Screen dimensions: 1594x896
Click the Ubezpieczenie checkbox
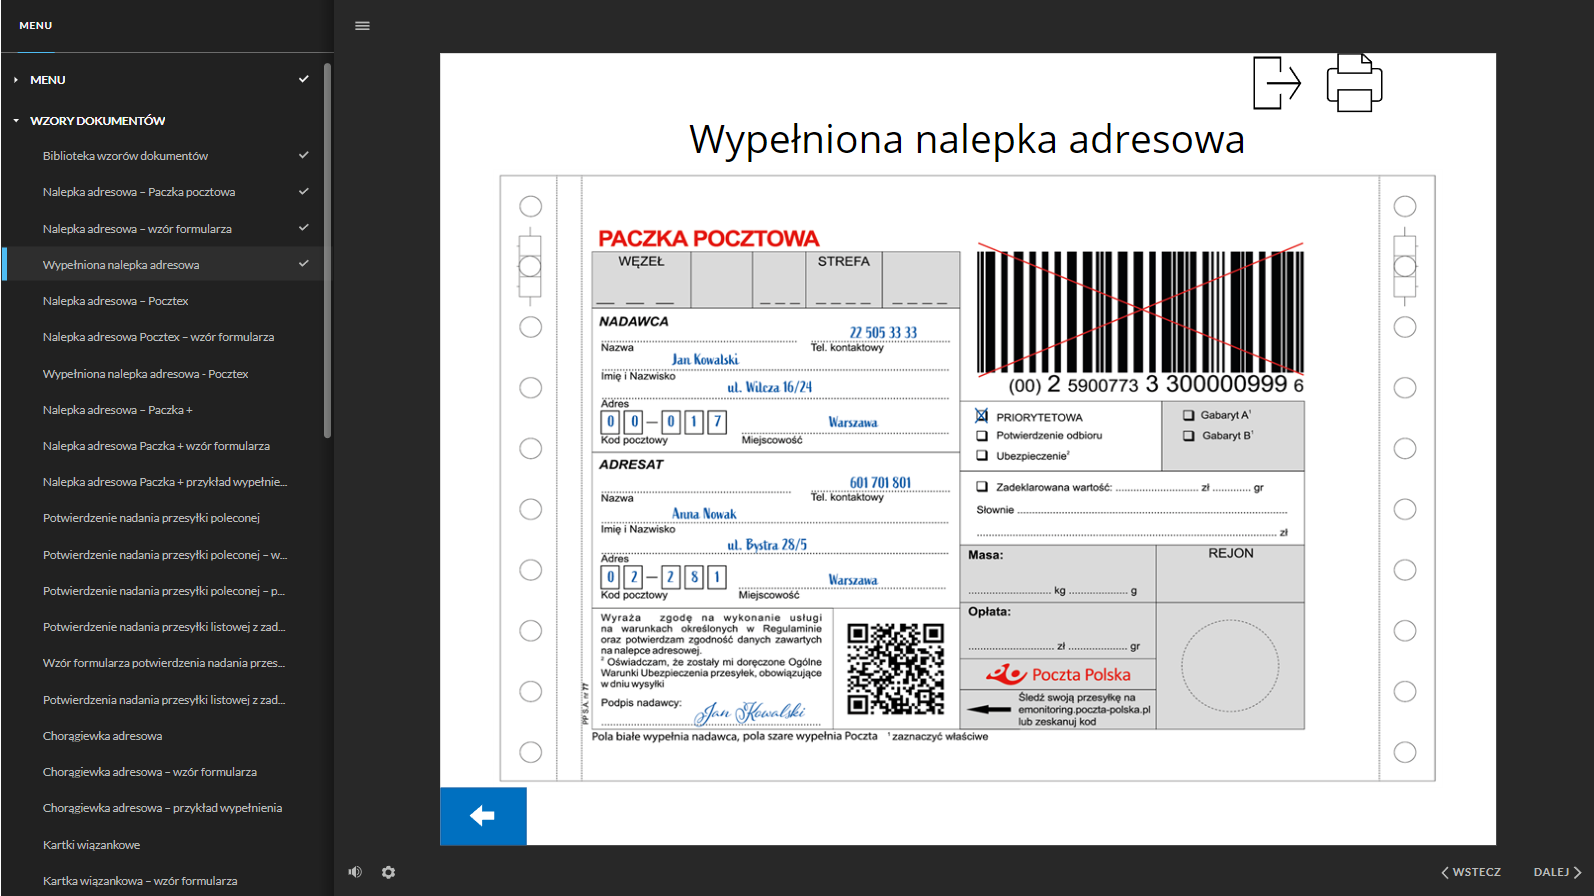coord(982,456)
